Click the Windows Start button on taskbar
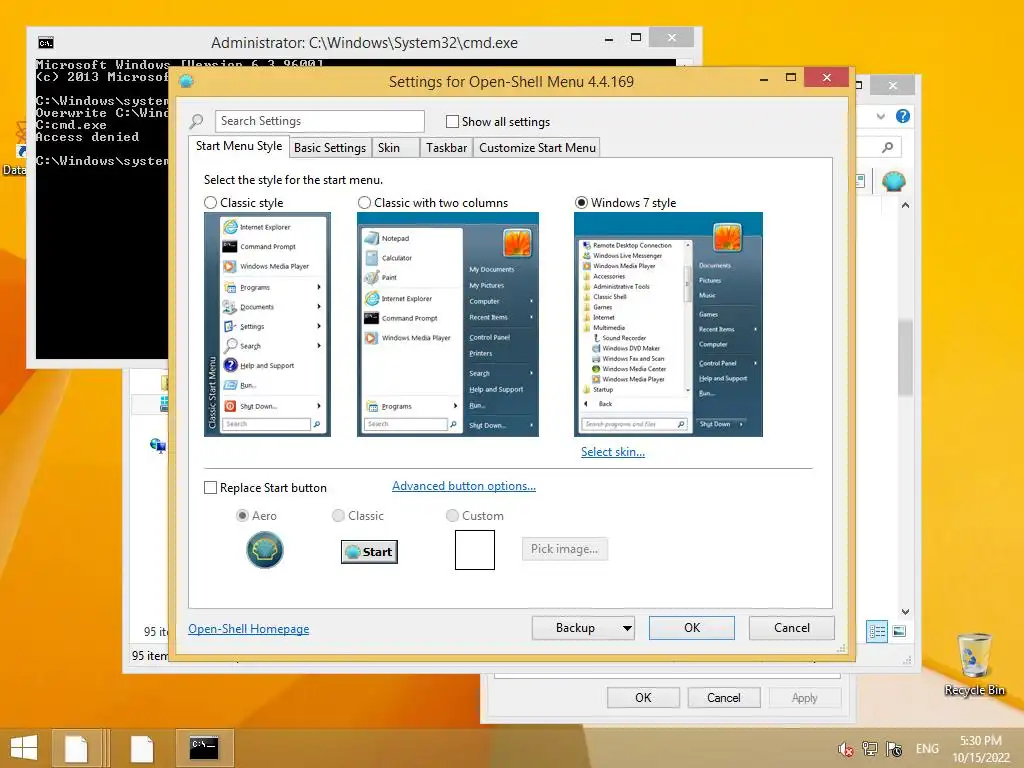This screenshot has height=768, width=1024. pos(24,748)
